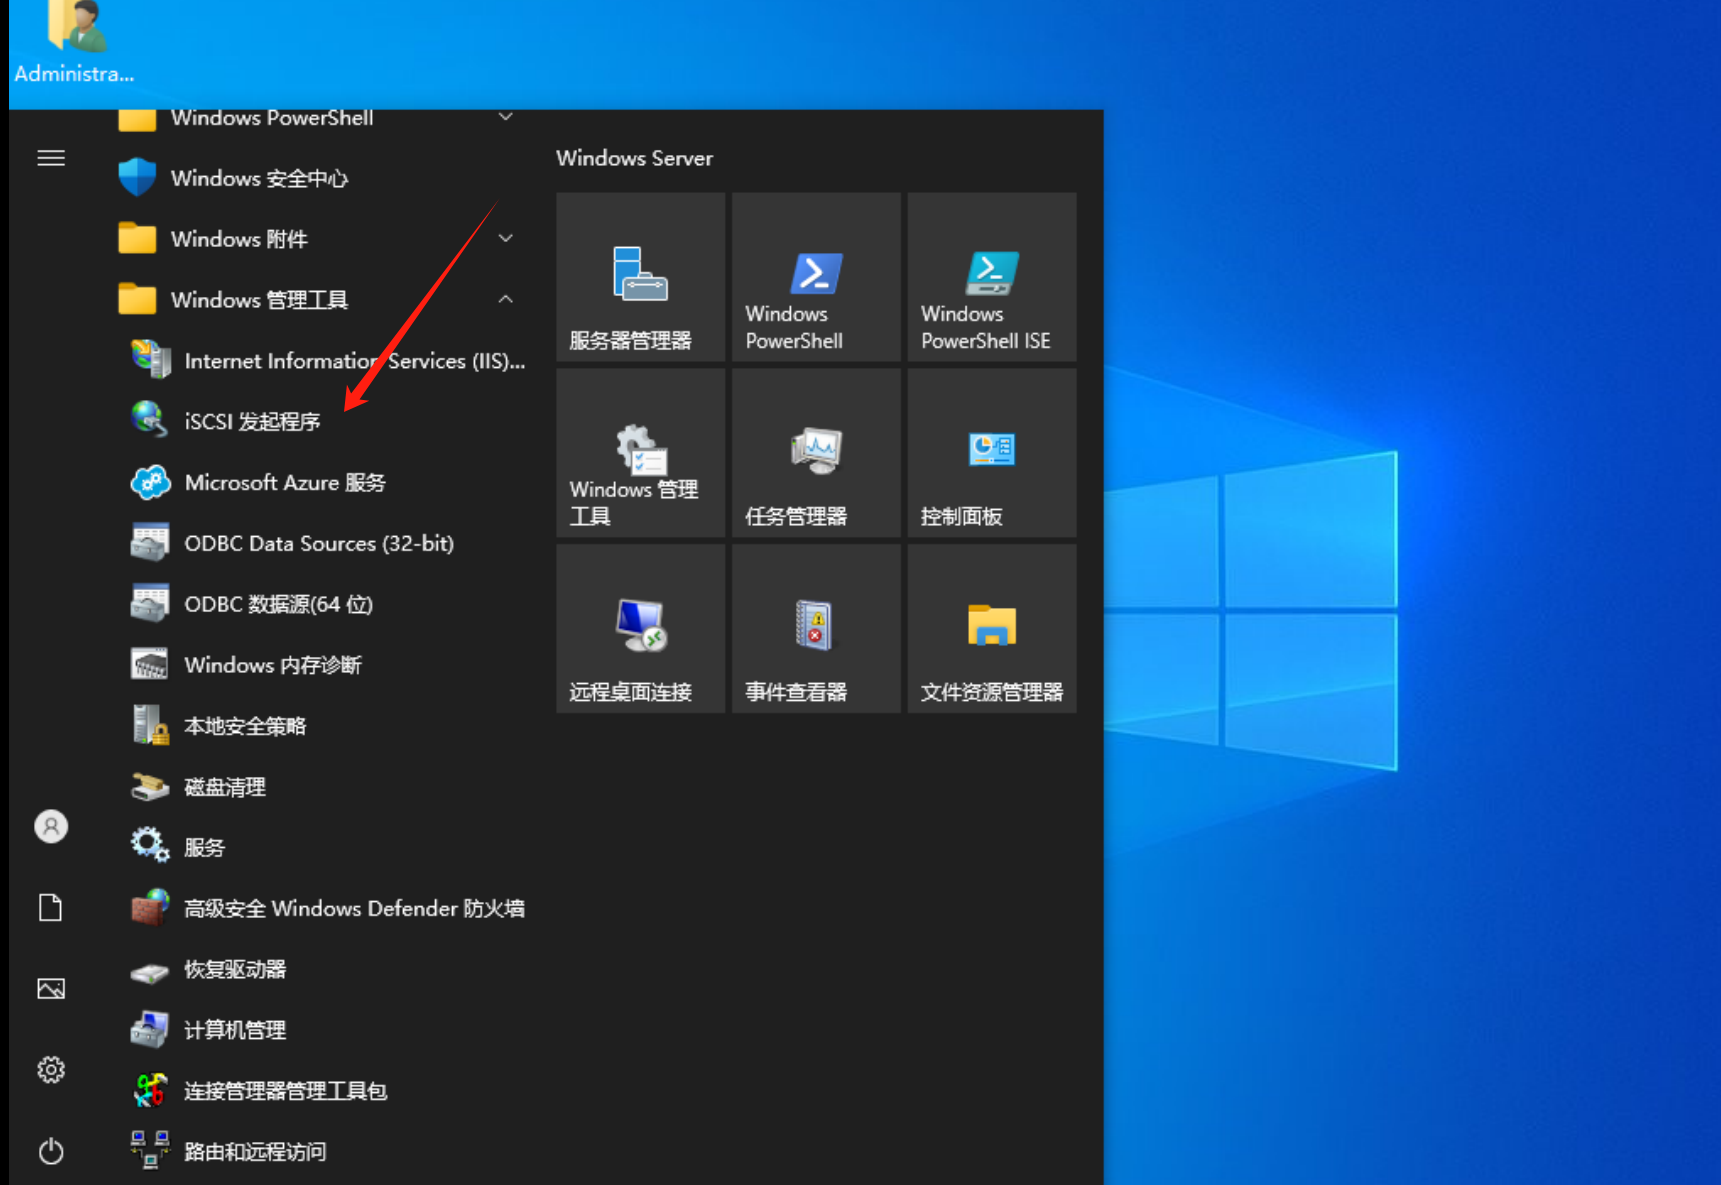Open the Windows 管理工具 tile

pyautogui.click(x=640, y=453)
